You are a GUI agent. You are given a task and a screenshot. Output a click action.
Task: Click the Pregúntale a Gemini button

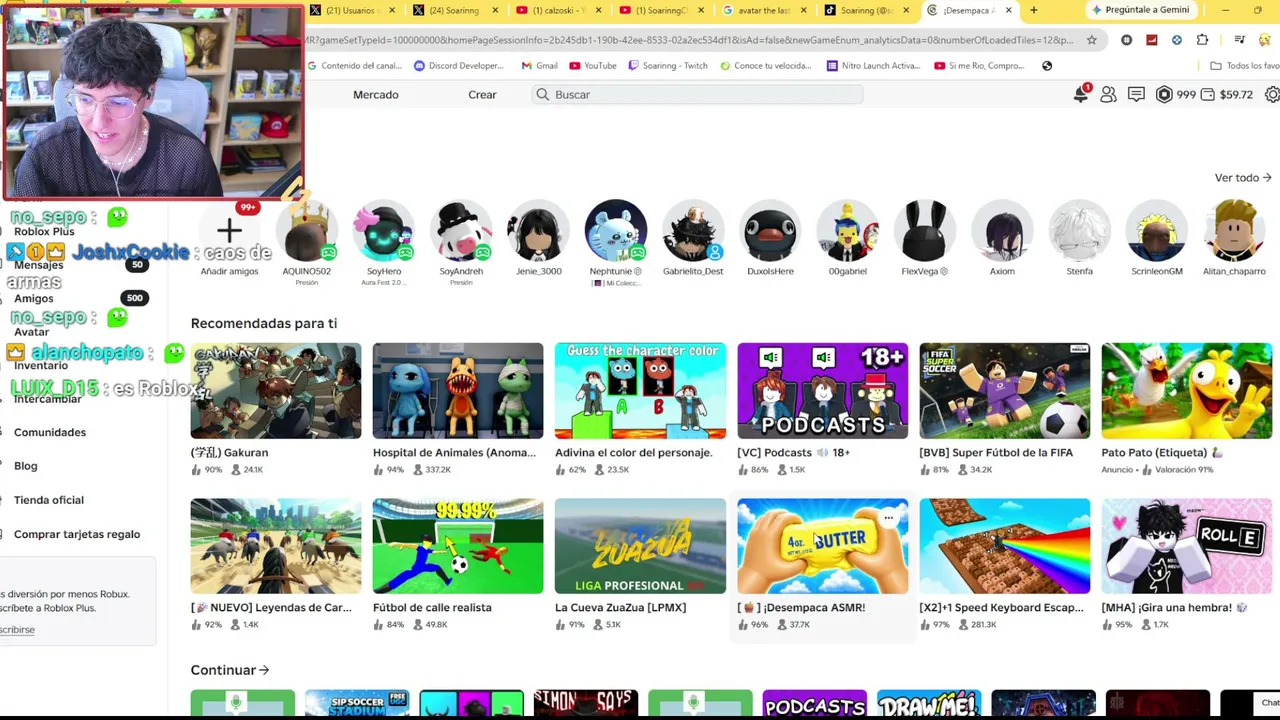click(1142, 10)
